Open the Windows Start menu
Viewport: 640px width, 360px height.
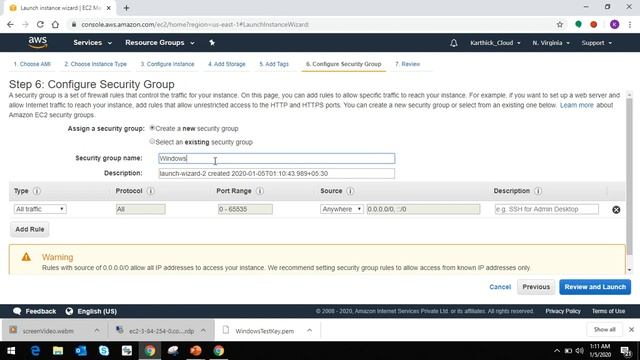point(11,351)
